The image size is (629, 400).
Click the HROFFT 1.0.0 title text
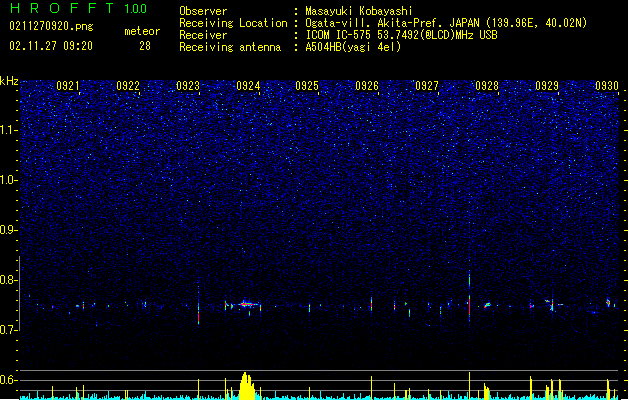pyautogui.click(x=79, y=8)
